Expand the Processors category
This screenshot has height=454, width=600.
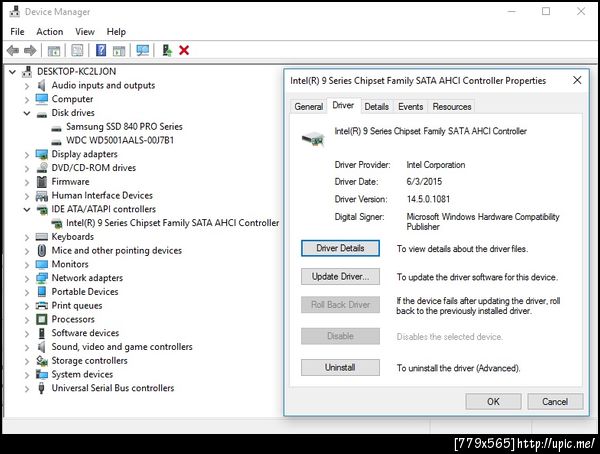click(x=27, y=320)
